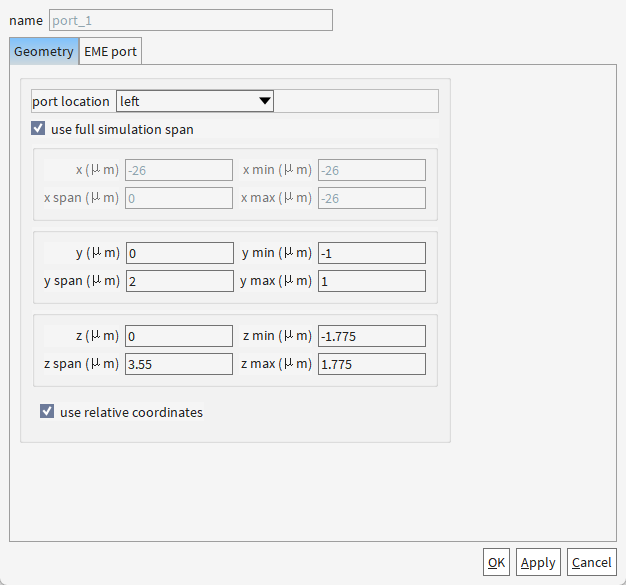
Task: Switch to the Geometry tab
Action: point(44,51)
